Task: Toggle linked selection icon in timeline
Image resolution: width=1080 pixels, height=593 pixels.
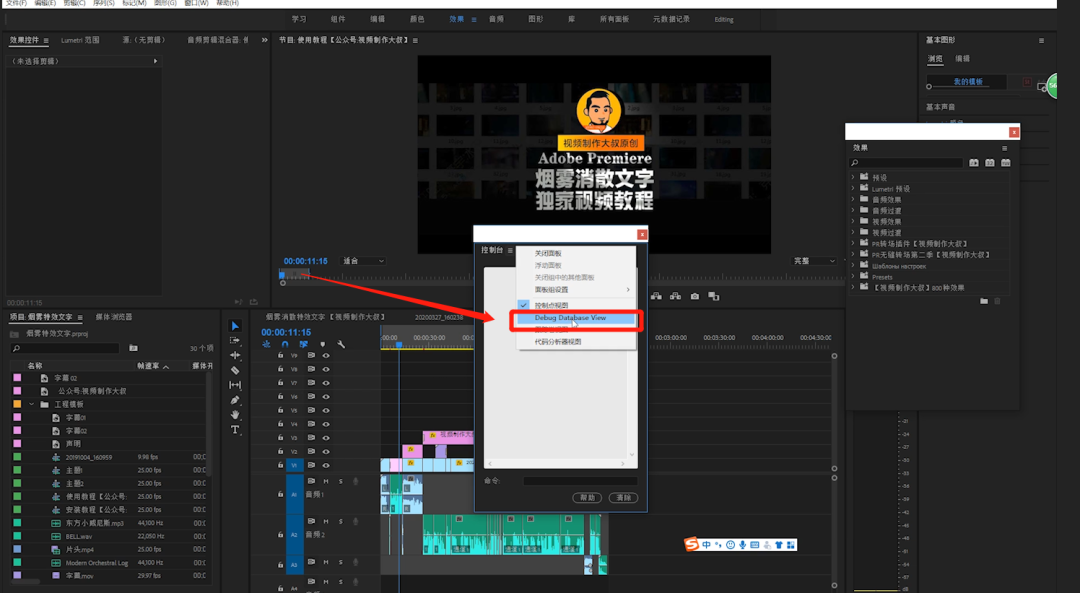Action: coord(303,344)
